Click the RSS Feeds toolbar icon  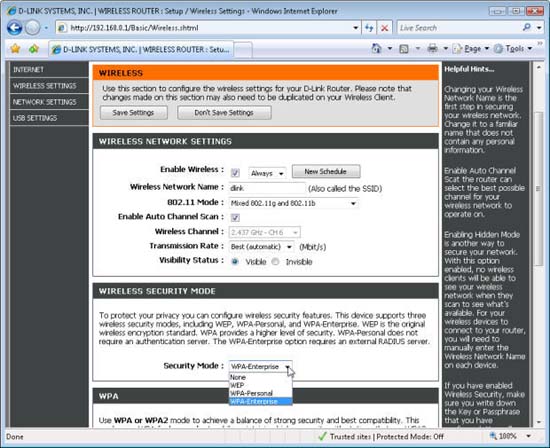coord(404,49)
